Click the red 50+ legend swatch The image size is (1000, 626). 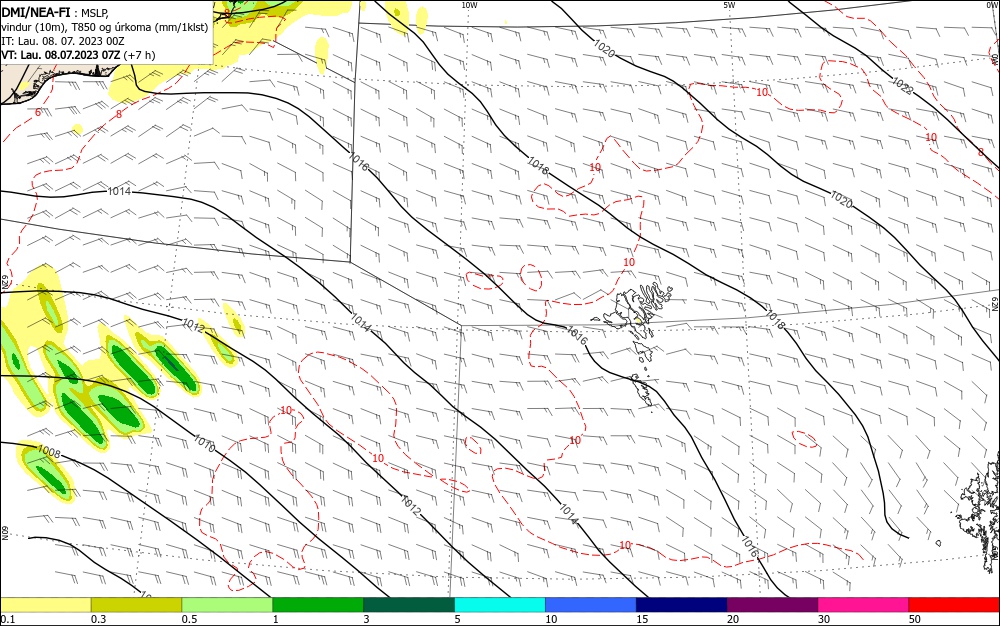pyautogui.click(x=954, y=605)
